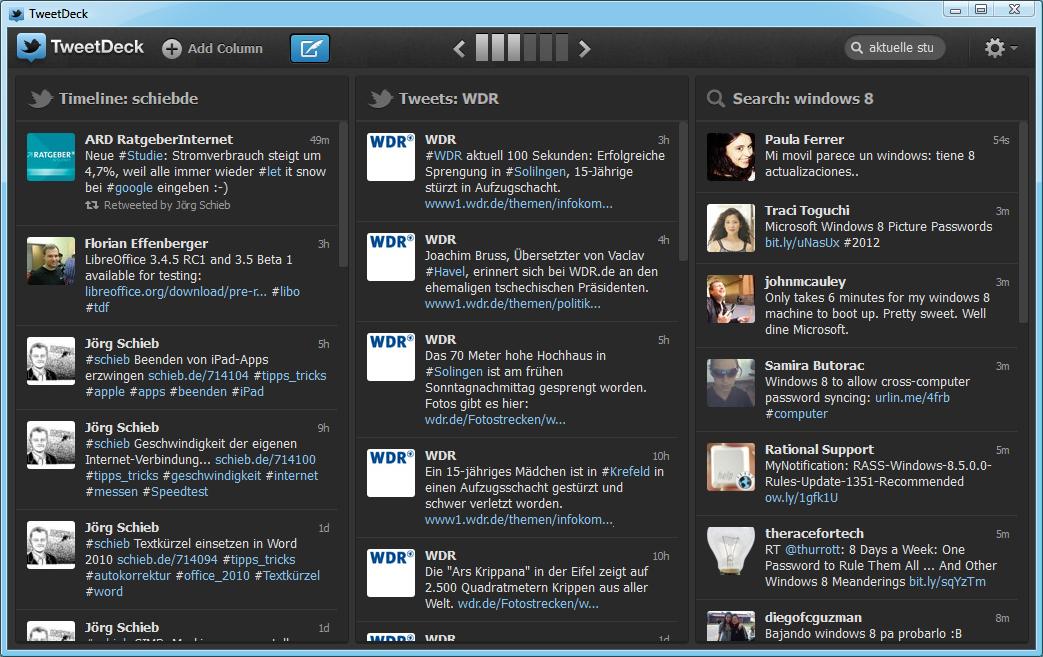The width and height of the screenshot is (1043, 657).
Task: Open the #Studie hashtag link
Action: [141, 156]
